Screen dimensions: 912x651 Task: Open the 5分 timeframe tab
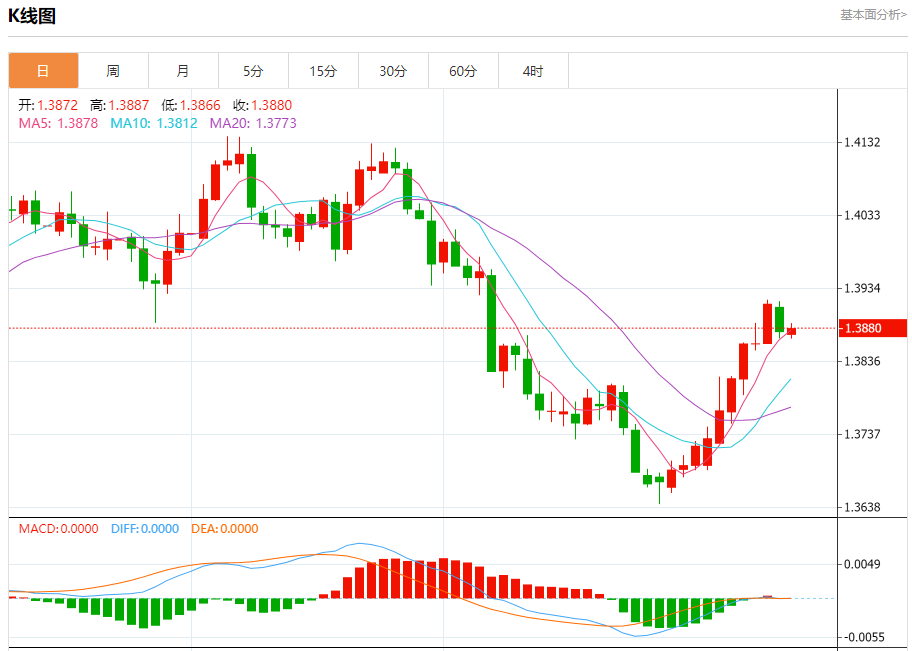[253, 71]
